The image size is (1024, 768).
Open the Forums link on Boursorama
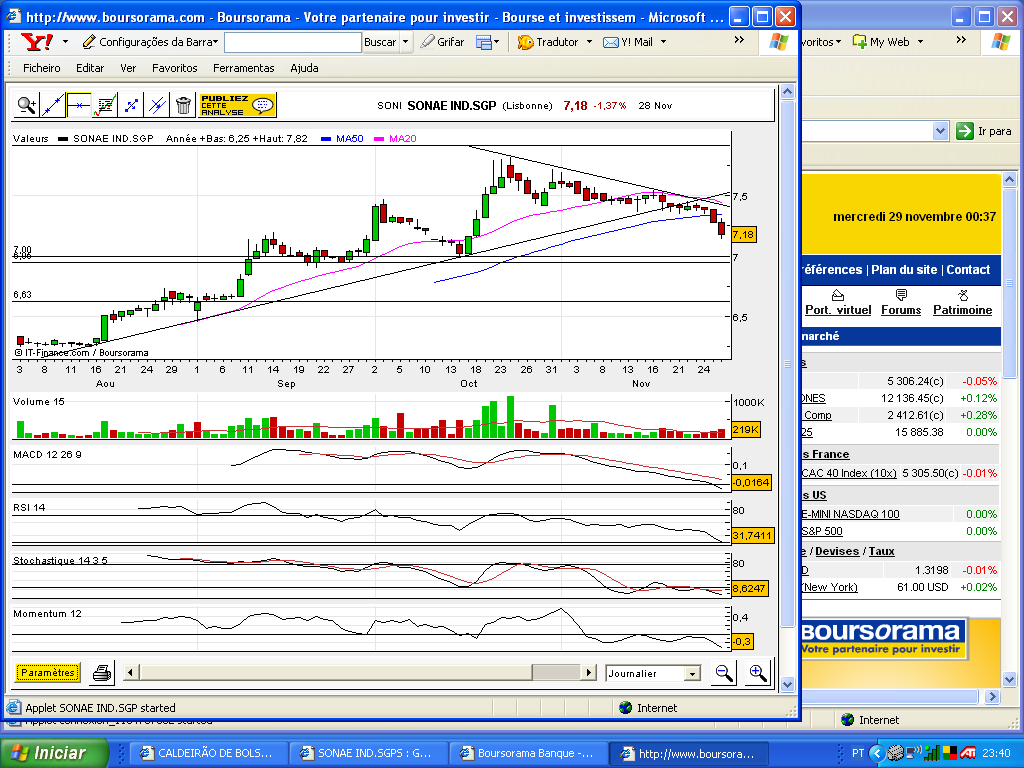[x=901, y=310]
